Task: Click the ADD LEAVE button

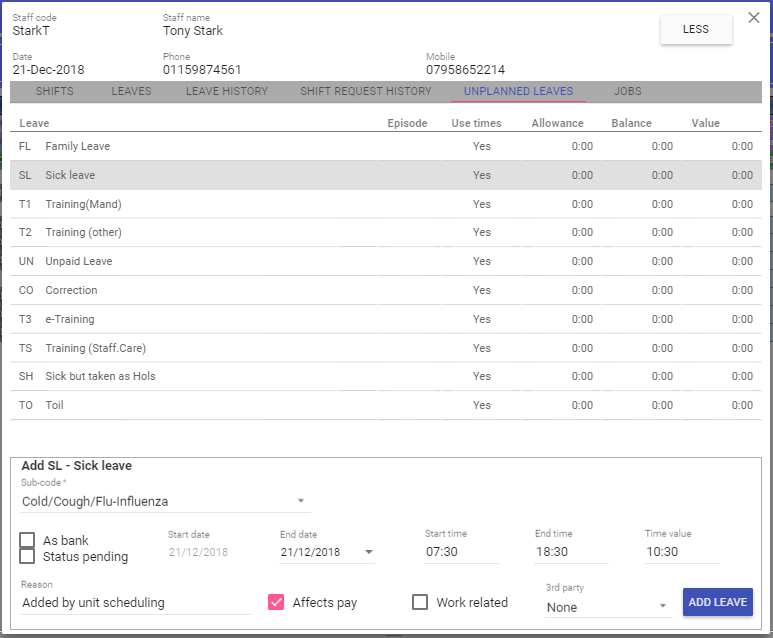Action: 717,602
